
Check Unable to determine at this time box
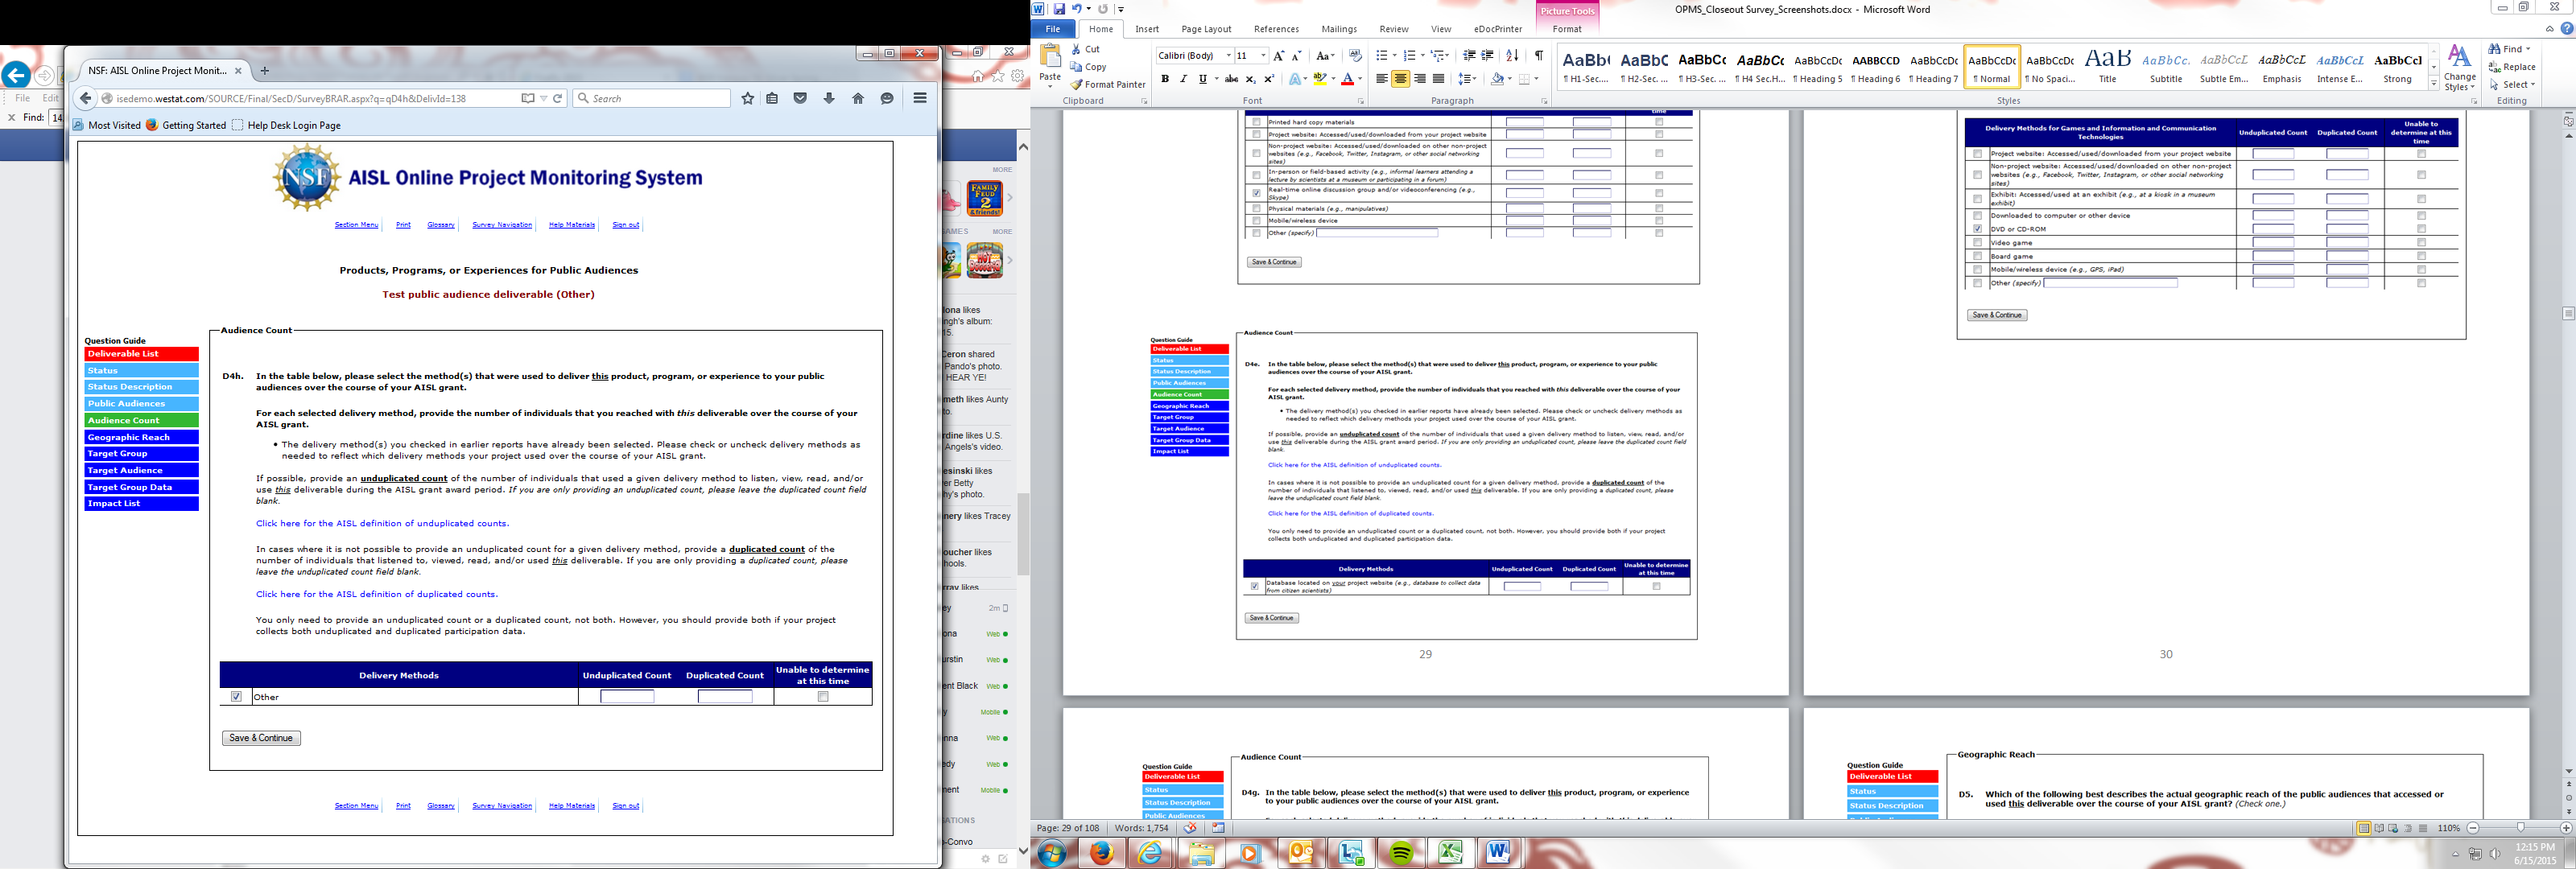(x=823, y=697)
